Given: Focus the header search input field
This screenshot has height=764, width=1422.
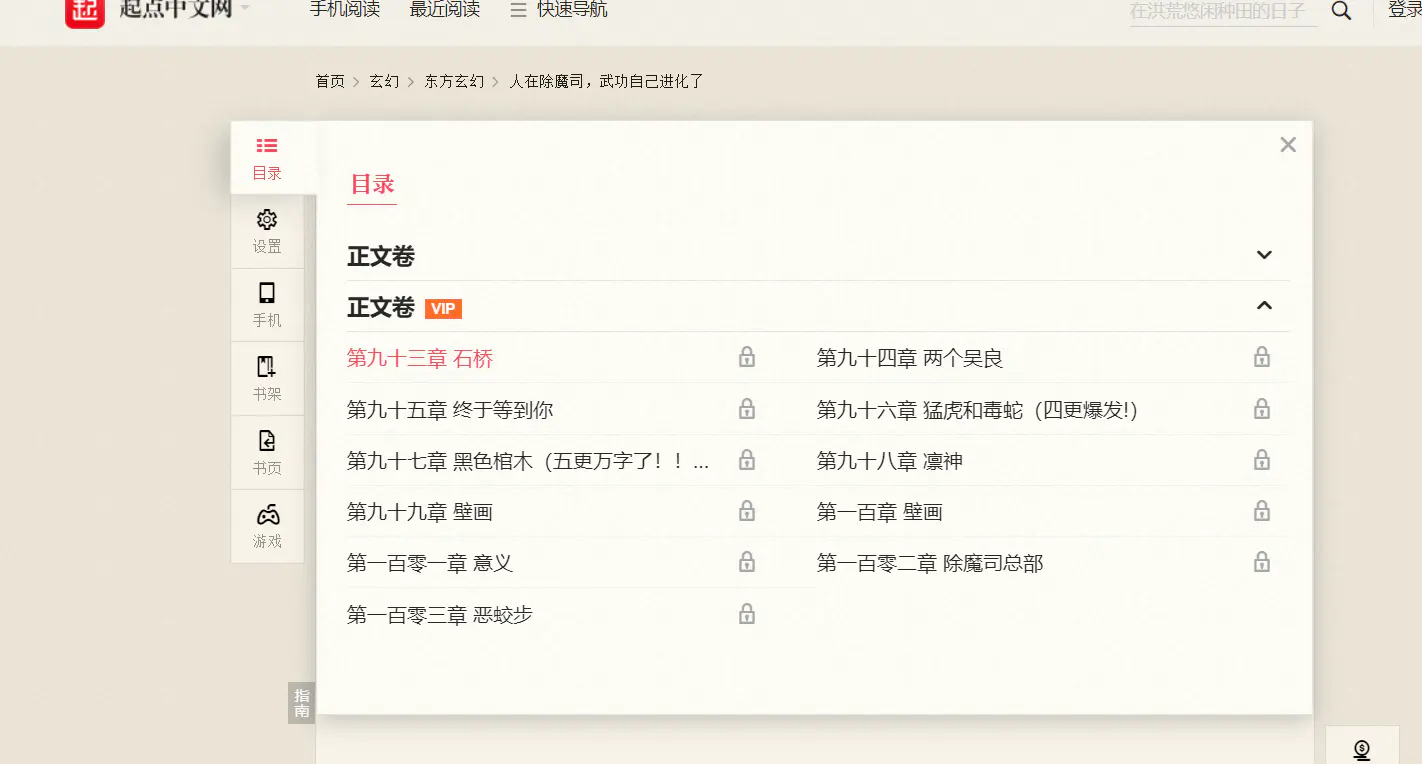Looking at the screenshot, I should [x=1224, y=12].
